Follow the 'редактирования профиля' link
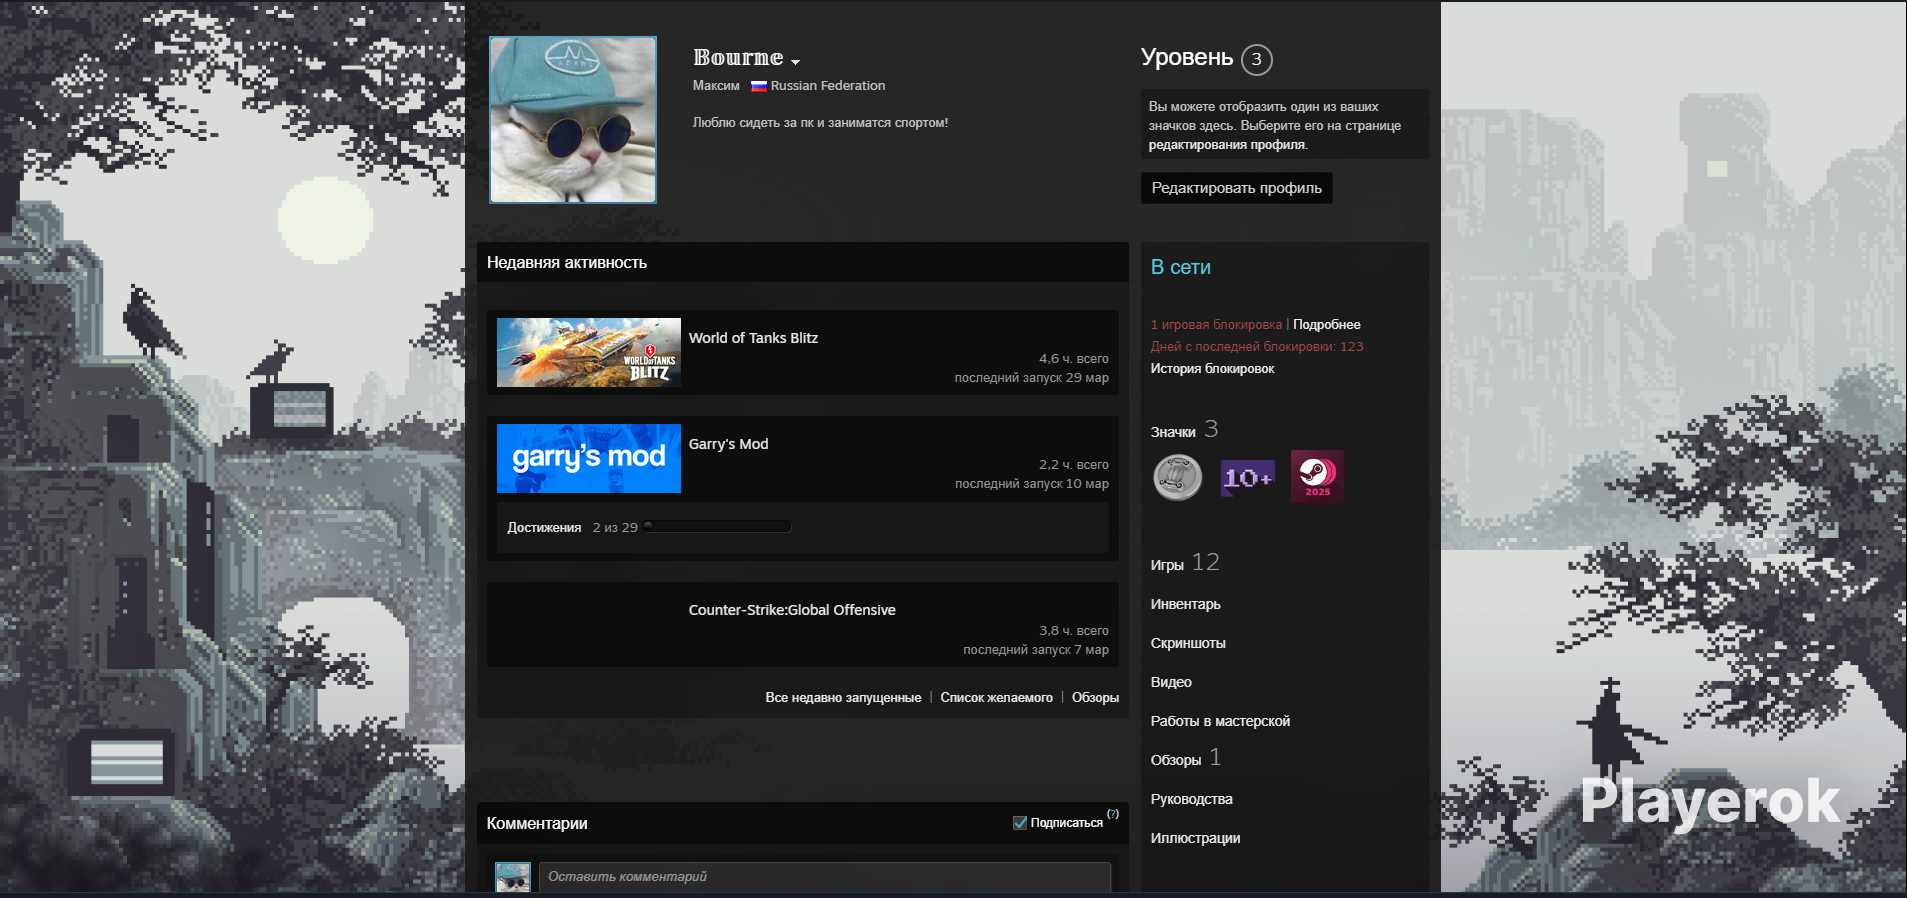 click(1227, 145)
